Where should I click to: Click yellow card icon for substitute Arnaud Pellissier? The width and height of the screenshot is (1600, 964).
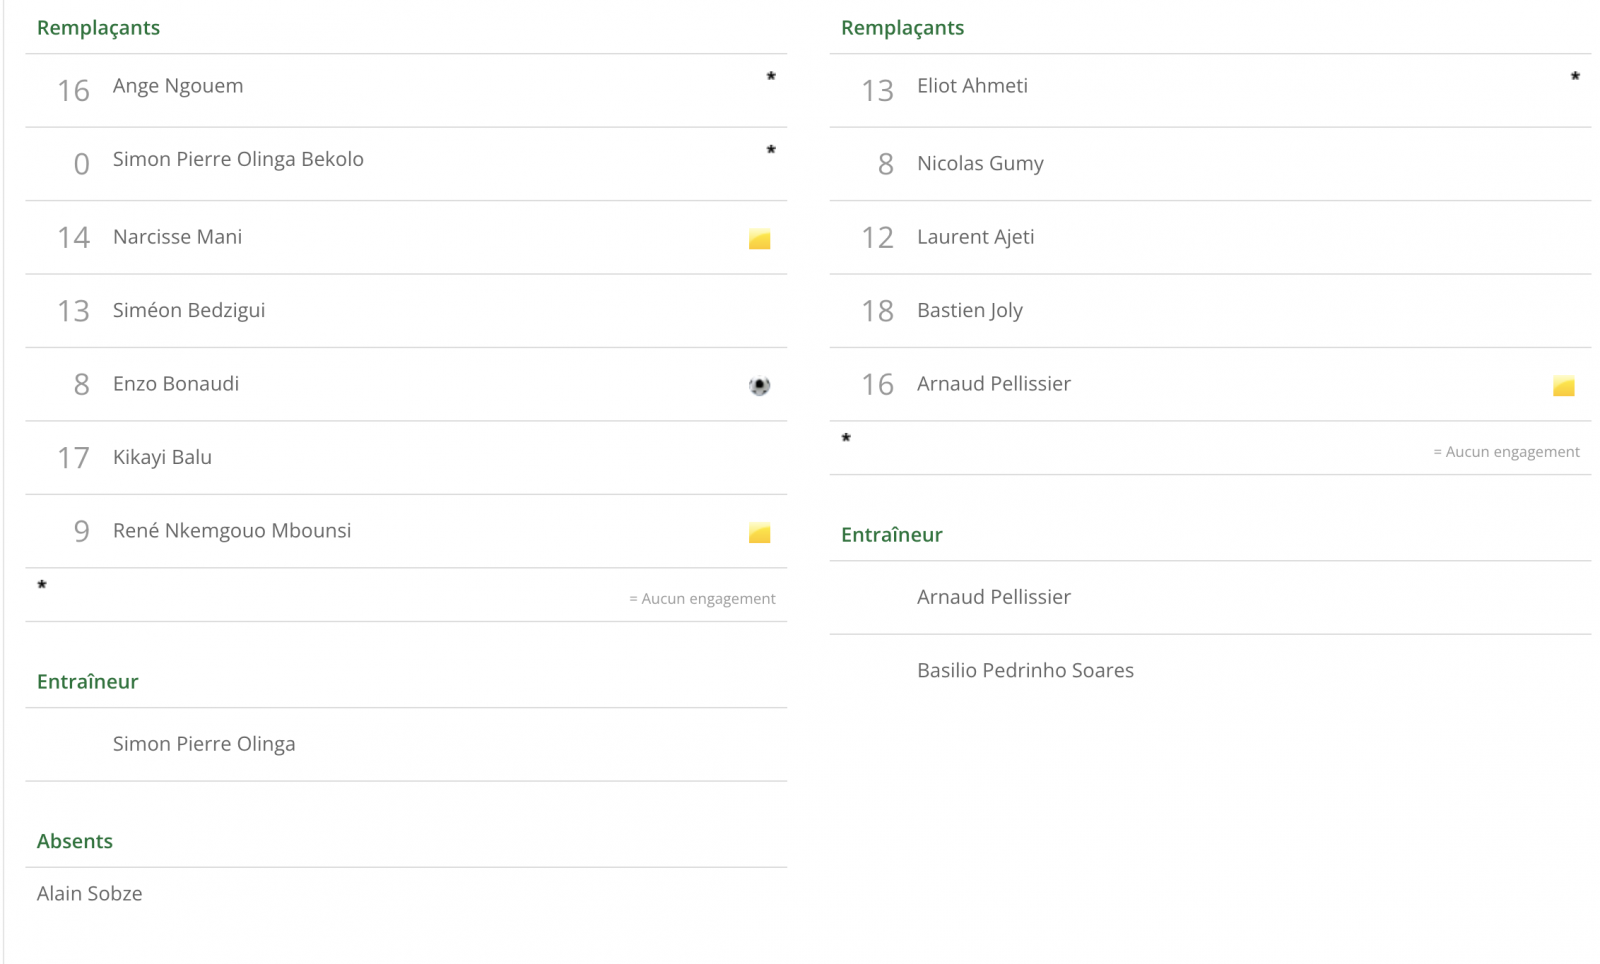tap(1563, 386)
